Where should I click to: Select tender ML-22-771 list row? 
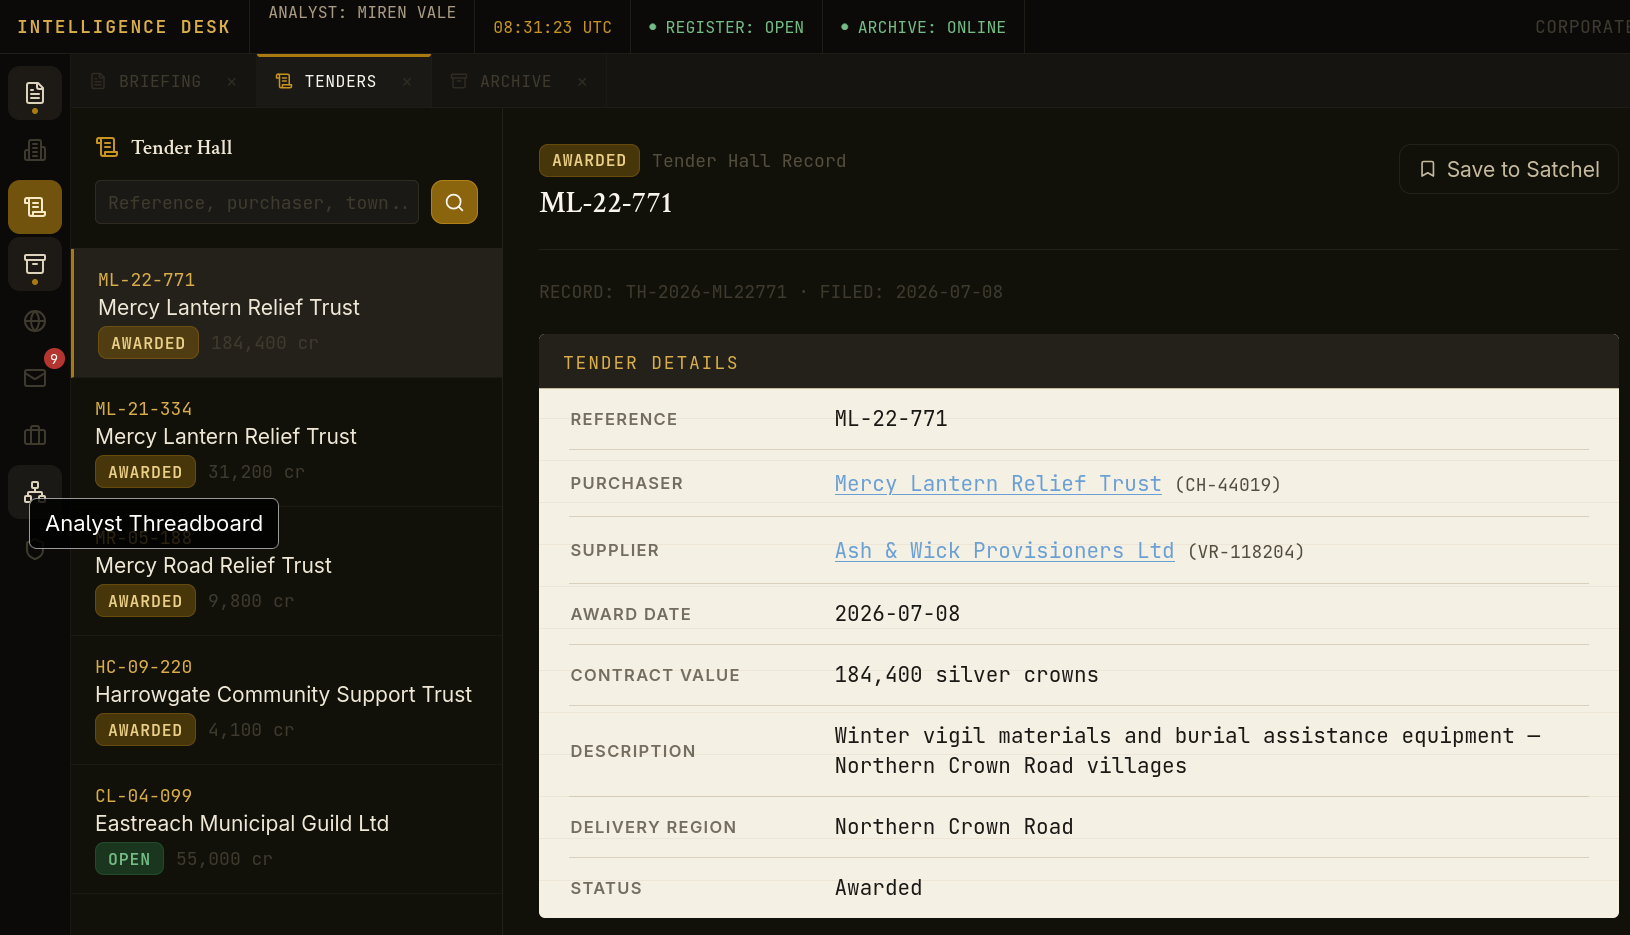tap(287, 313)
